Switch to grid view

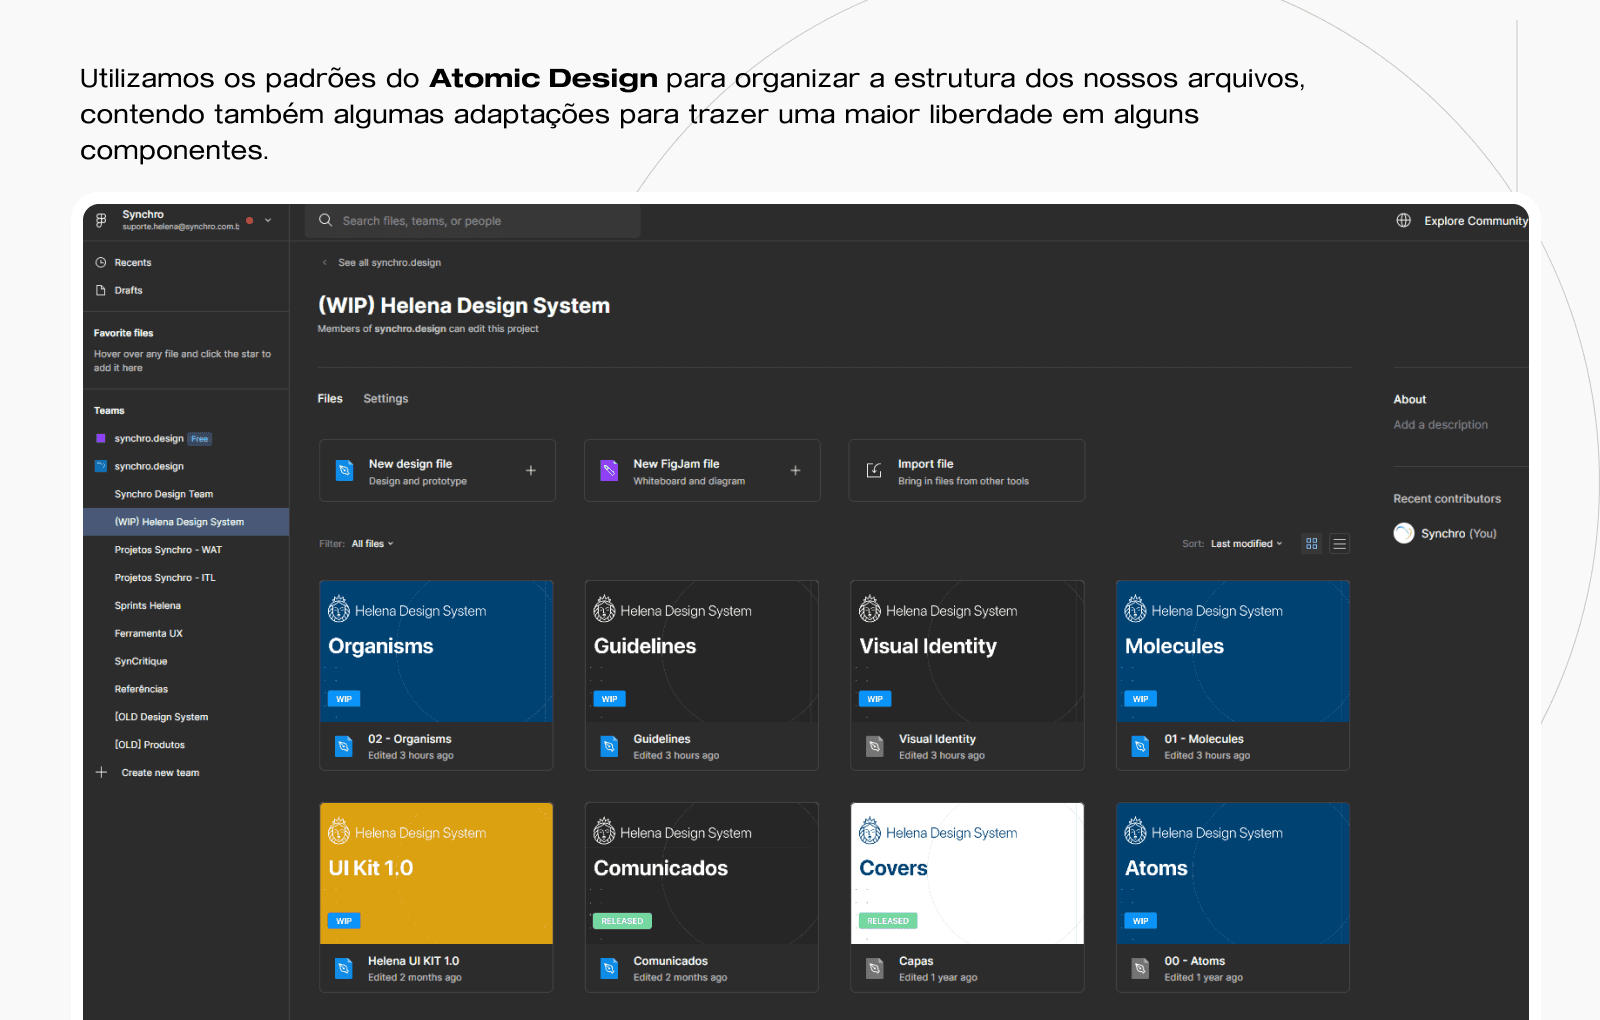tap(1312, 544)
